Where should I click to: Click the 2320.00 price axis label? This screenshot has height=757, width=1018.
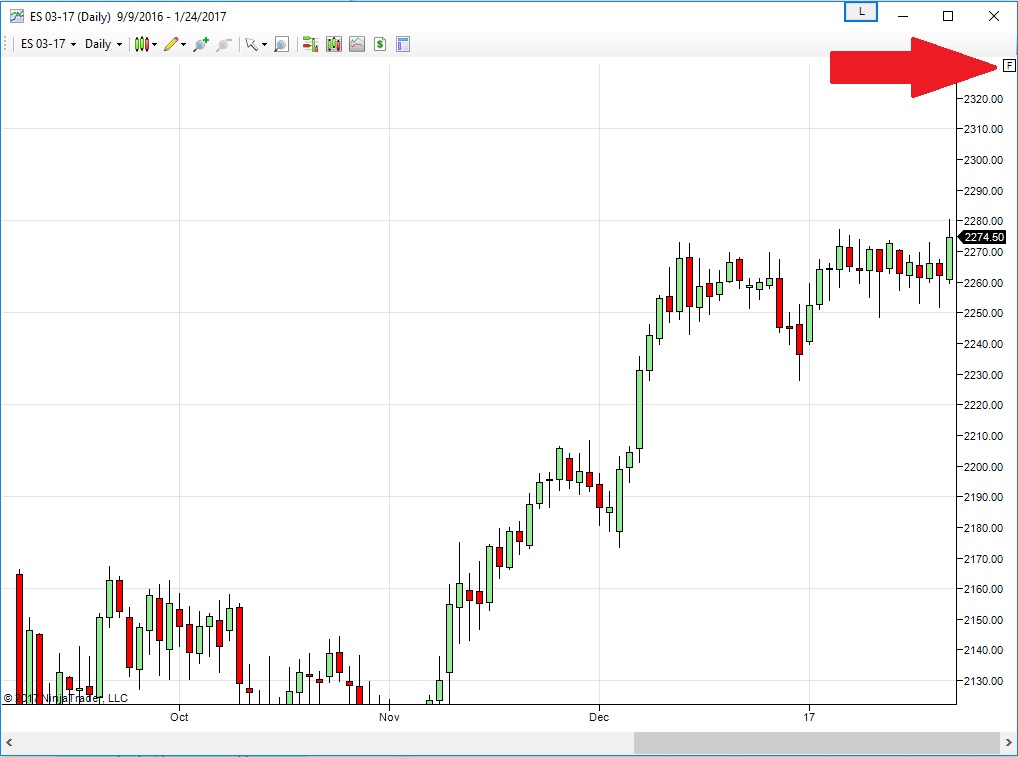pos(983,99)
